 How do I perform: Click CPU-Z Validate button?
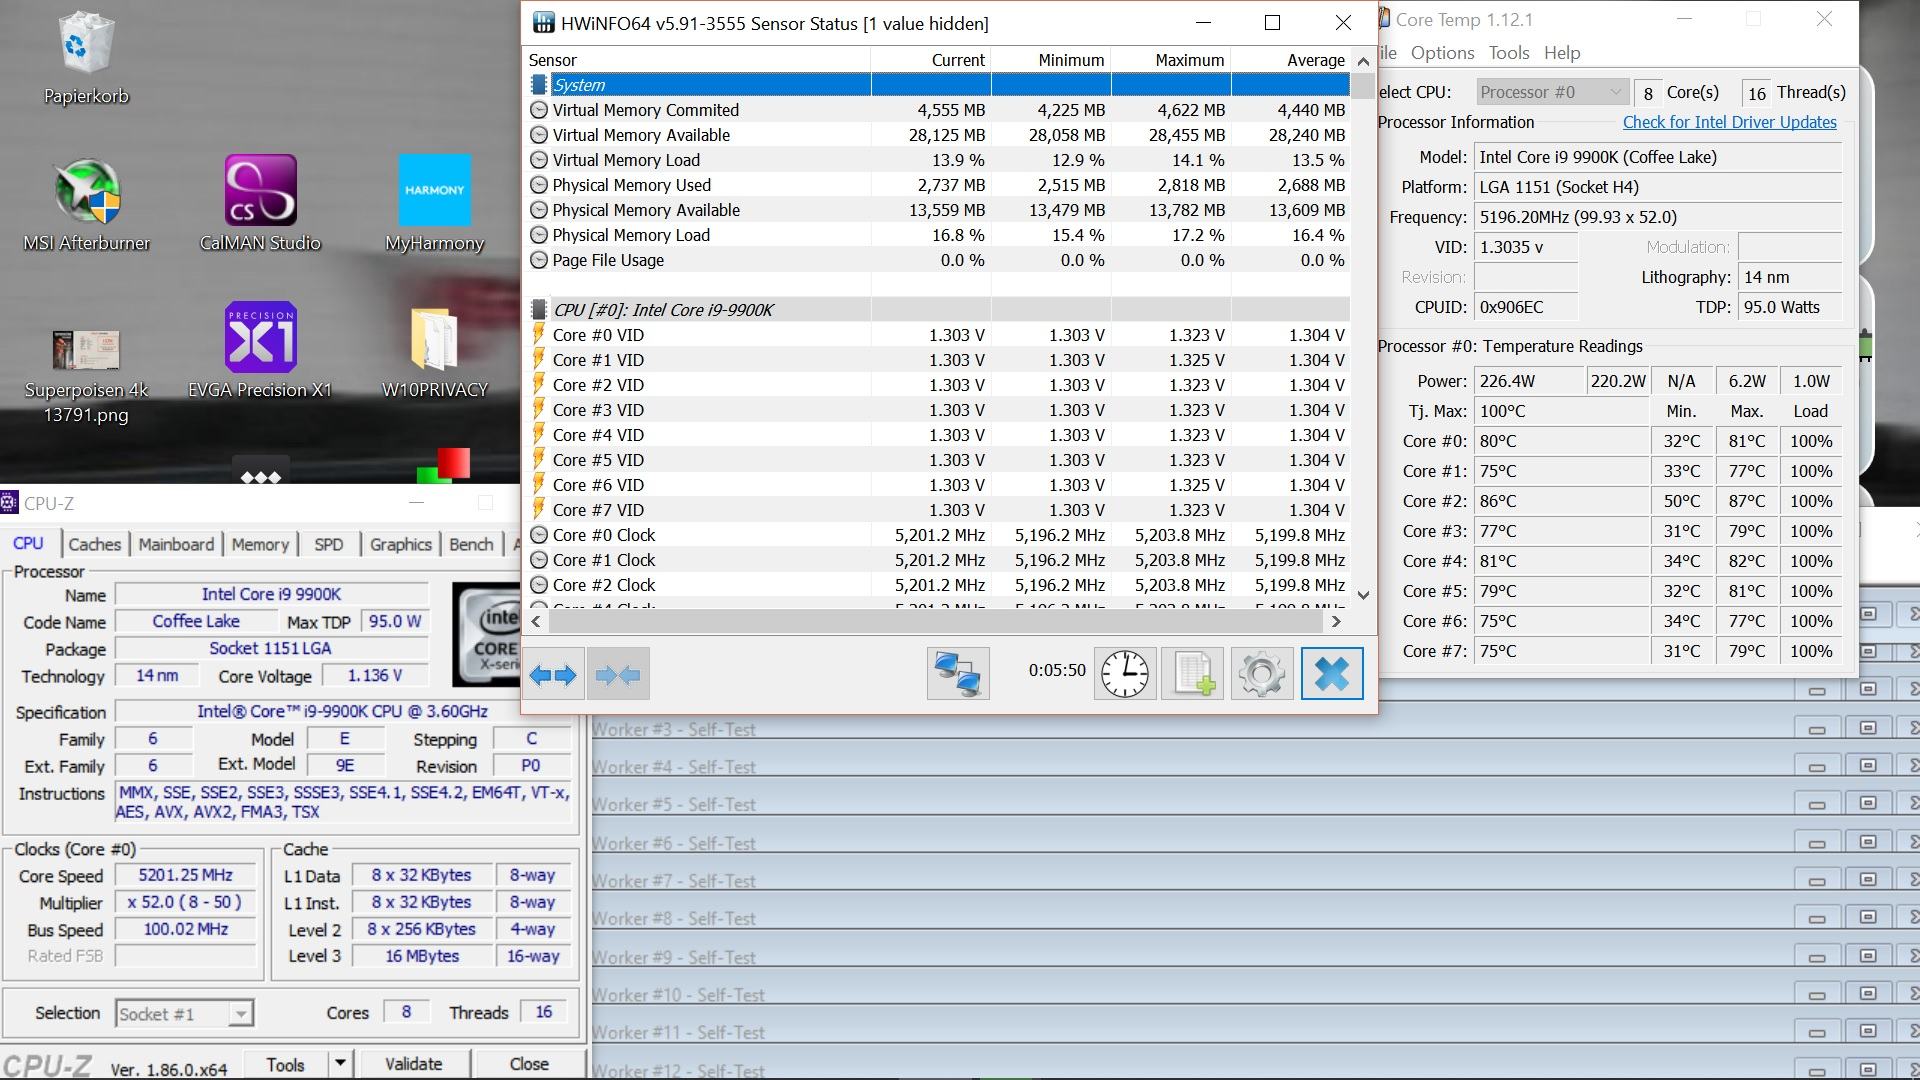tap(413, 1064)
